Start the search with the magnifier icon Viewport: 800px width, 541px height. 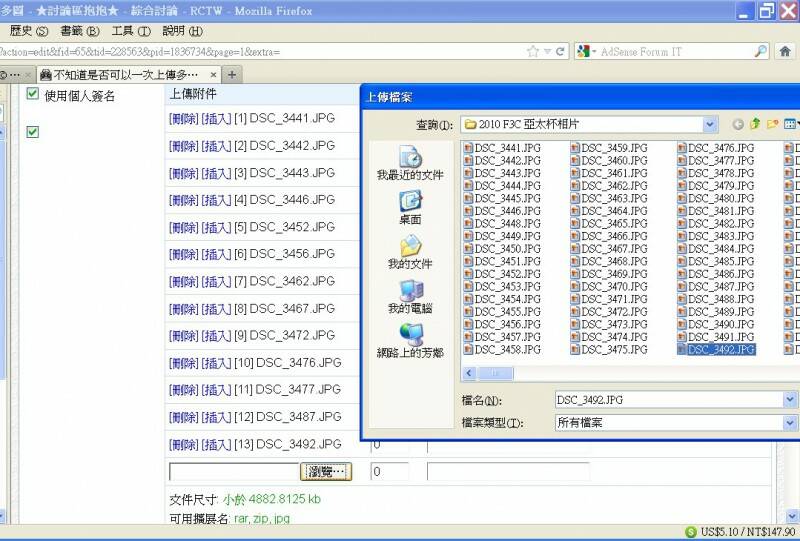(x=760, y=51)
